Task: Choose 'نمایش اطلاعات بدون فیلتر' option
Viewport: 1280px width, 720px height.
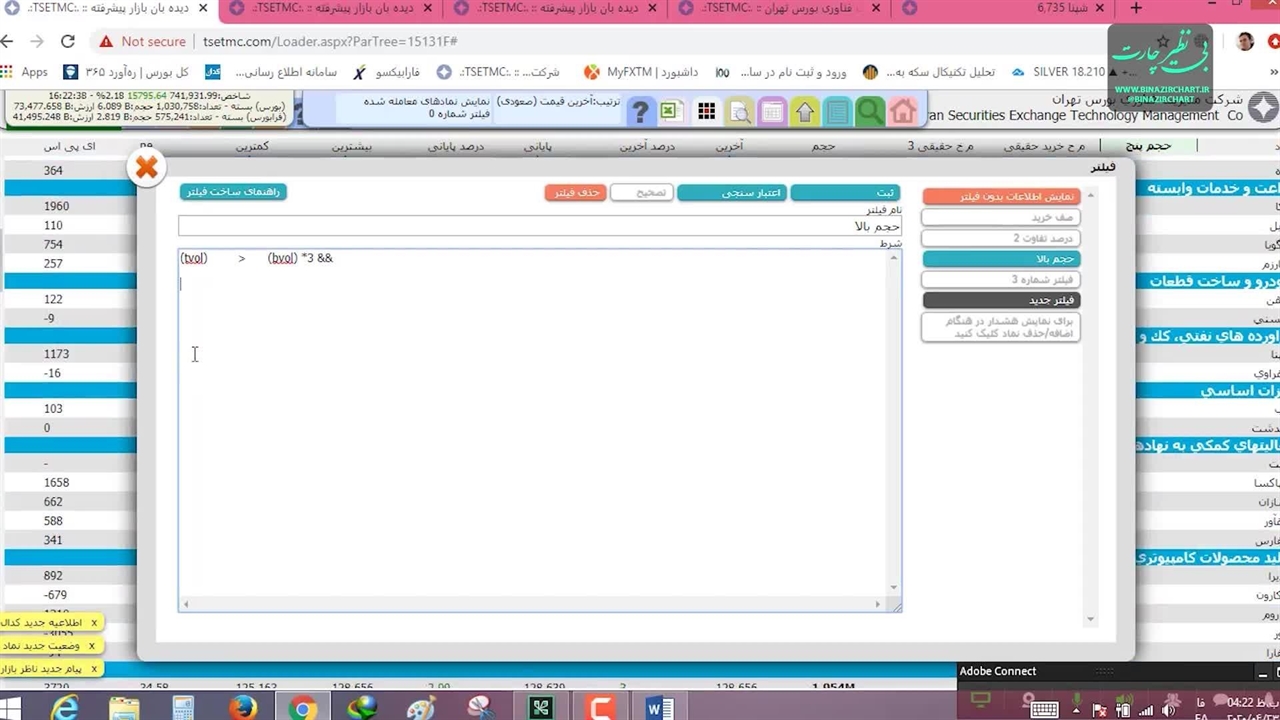Action: [1001, 196]
